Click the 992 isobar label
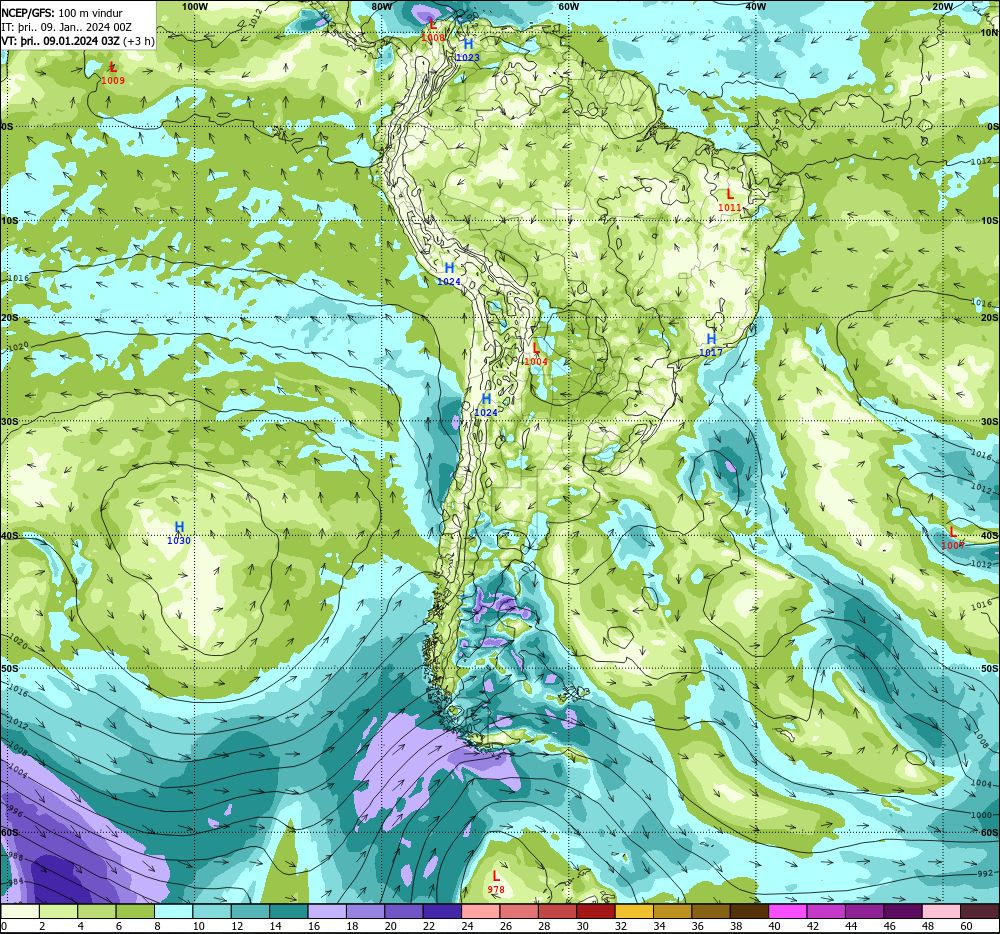1000x934 pixels. pos(985,873)
